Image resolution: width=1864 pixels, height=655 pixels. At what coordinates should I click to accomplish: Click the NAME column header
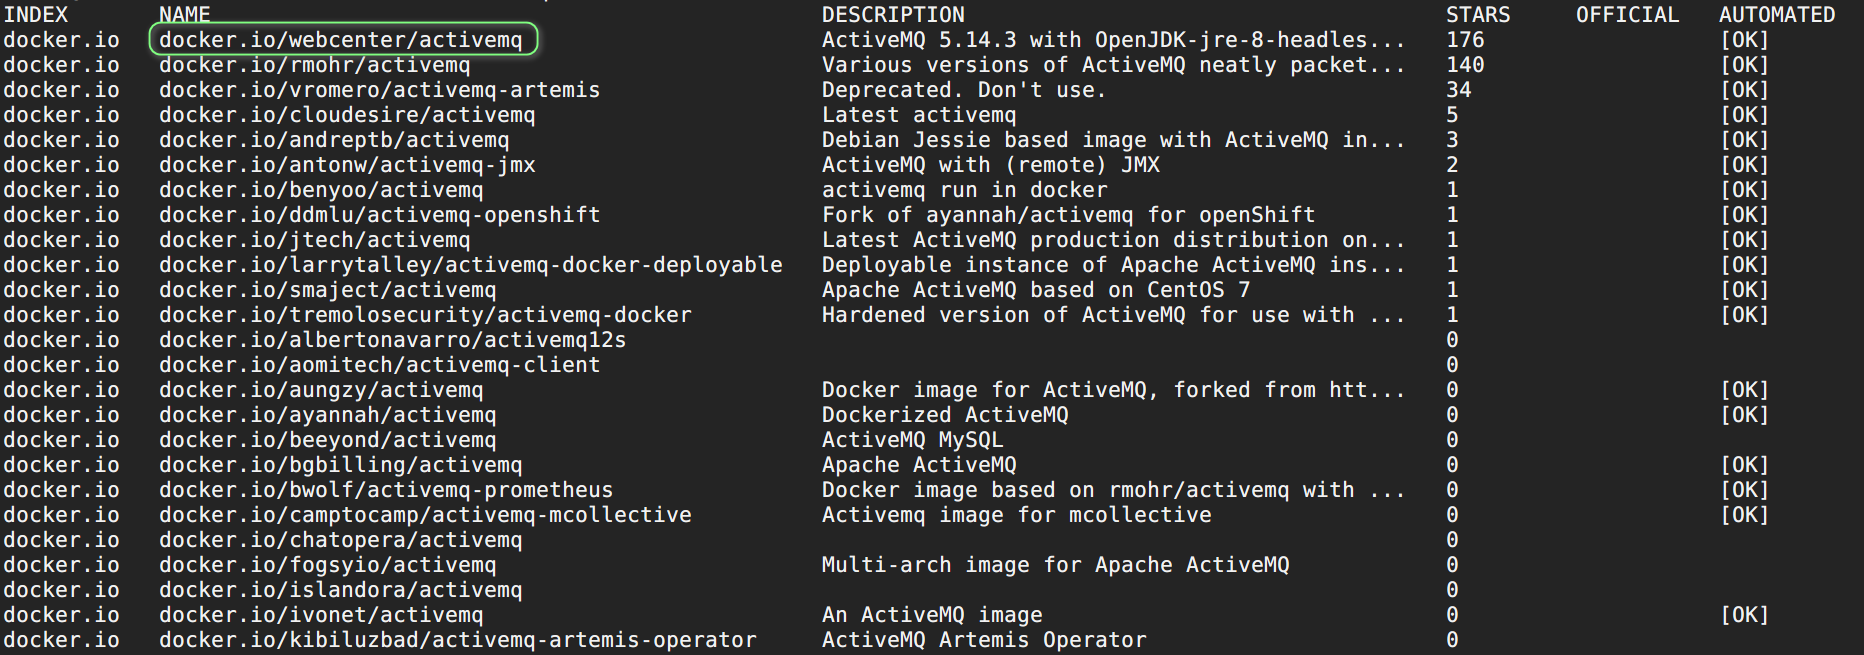(185, 15)
